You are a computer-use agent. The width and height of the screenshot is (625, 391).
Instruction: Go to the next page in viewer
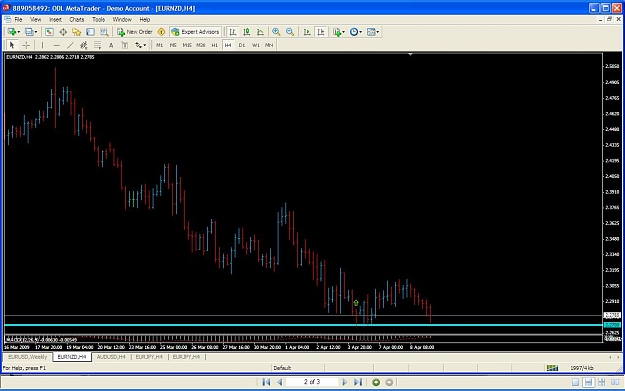tap(345, 382)
